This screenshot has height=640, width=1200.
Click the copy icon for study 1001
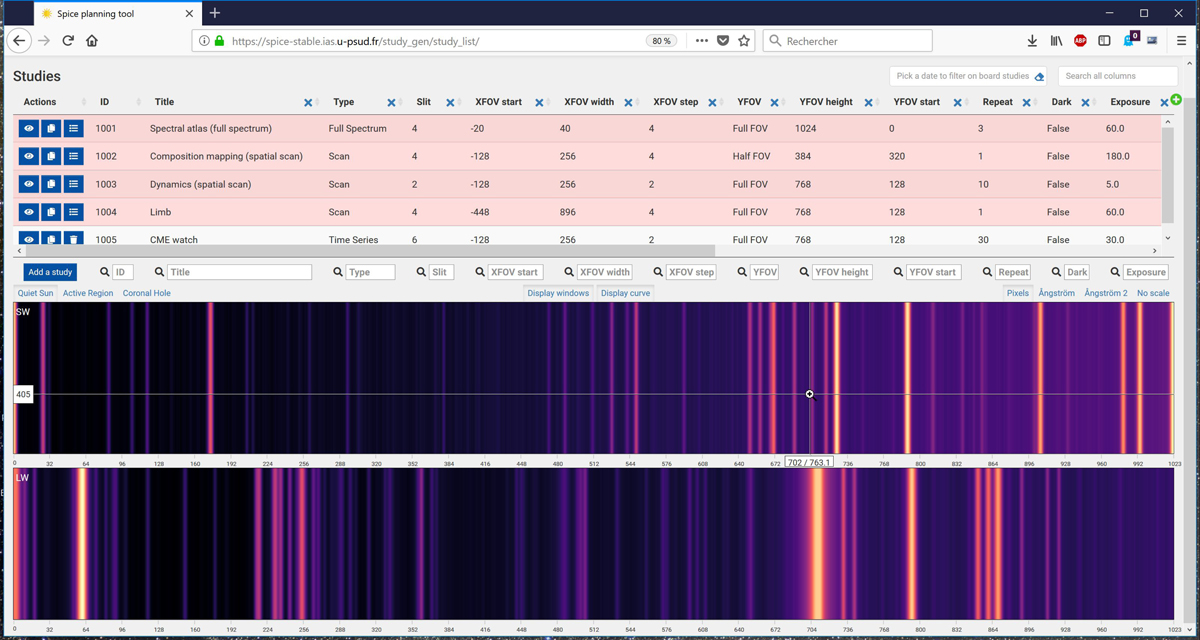[51, 129]
